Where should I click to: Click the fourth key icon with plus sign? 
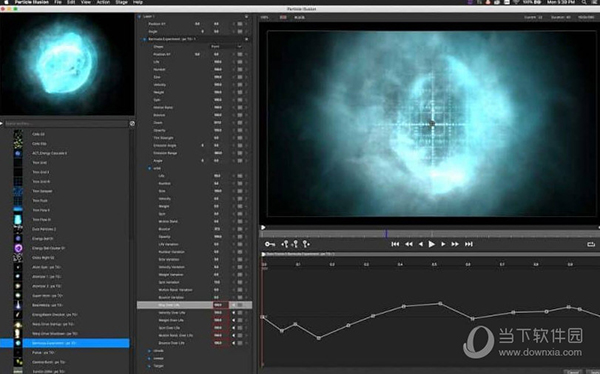click(x=306, y=244)
